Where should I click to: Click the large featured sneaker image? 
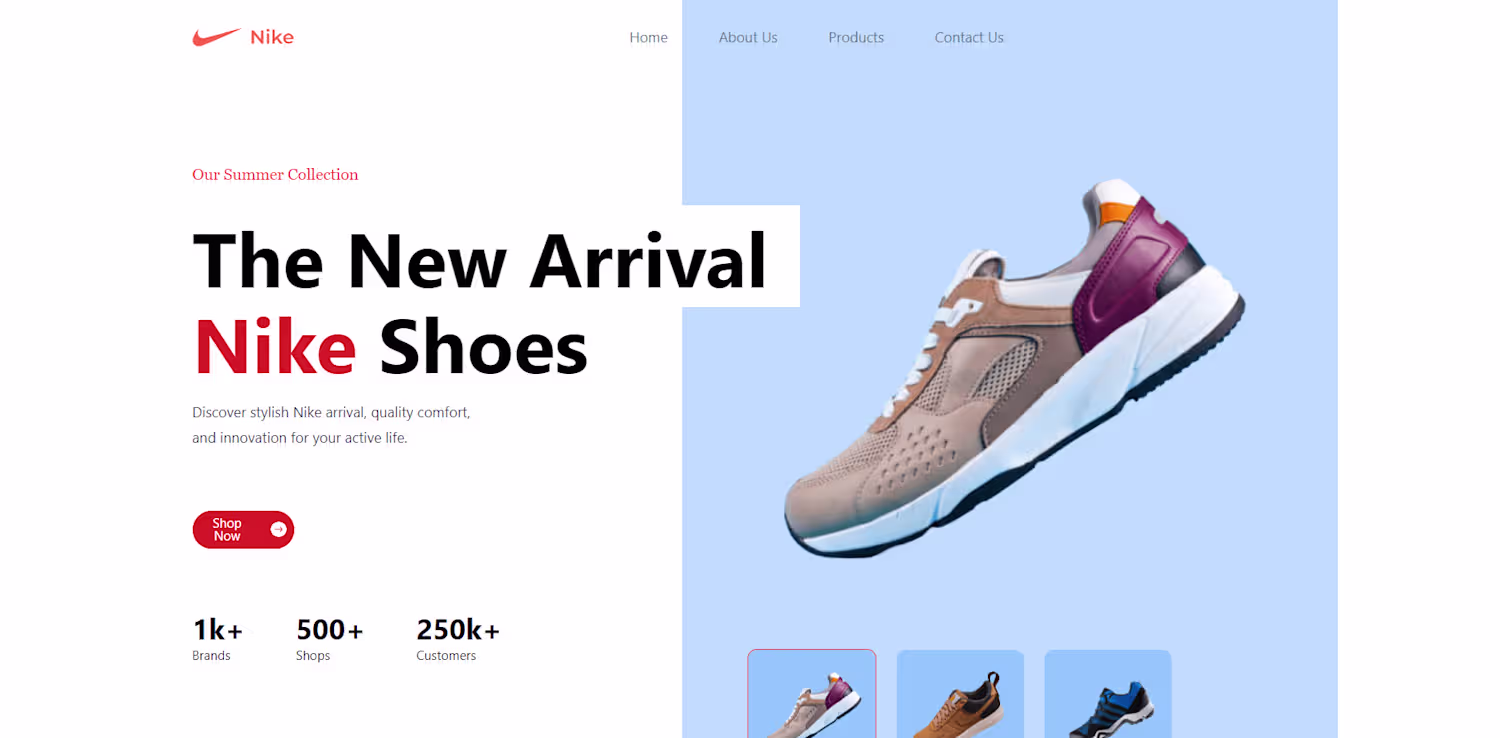pyautogui.click(x=1014, y=368)
